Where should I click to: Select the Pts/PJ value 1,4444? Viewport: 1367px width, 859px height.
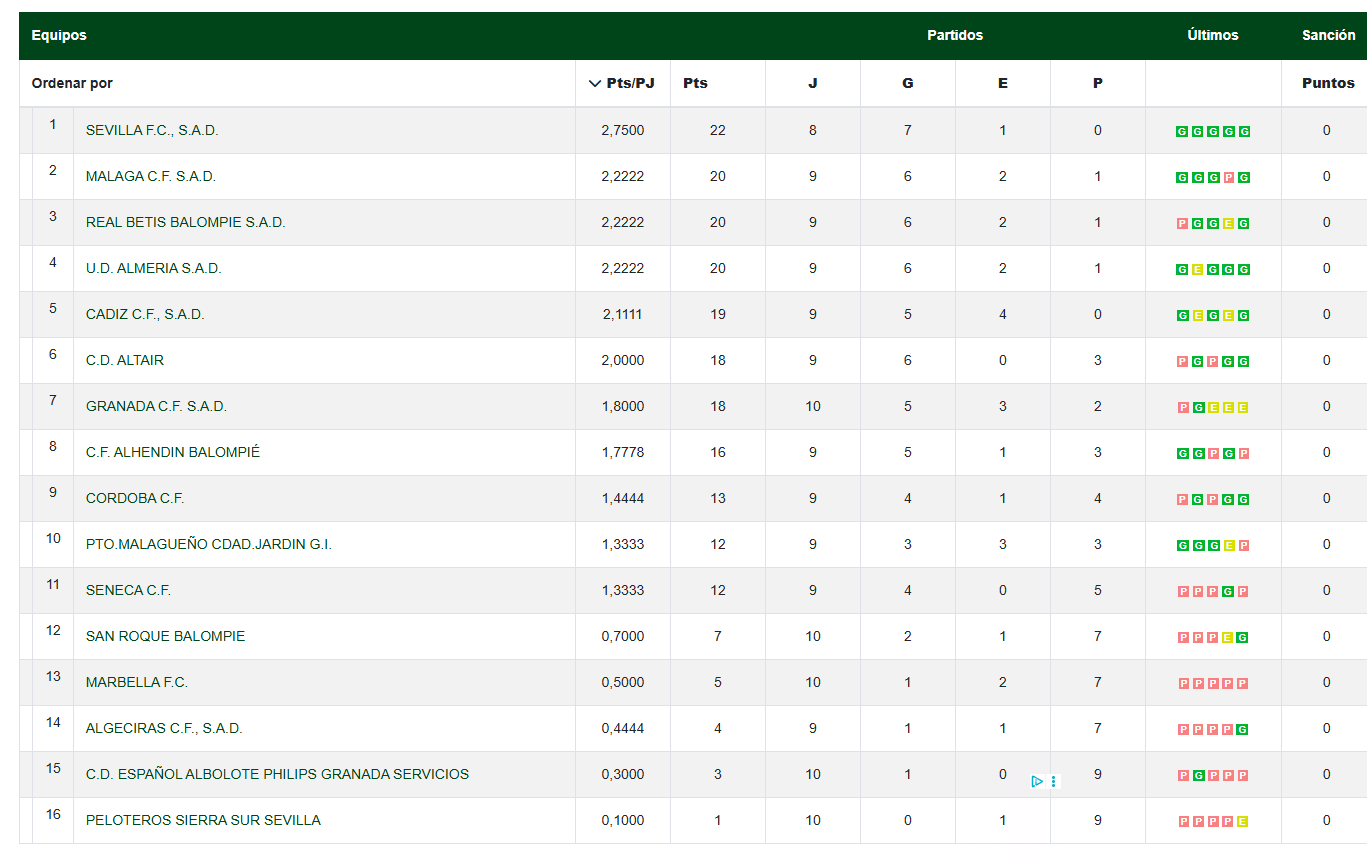pyautogui.click(x=623, y=498)
